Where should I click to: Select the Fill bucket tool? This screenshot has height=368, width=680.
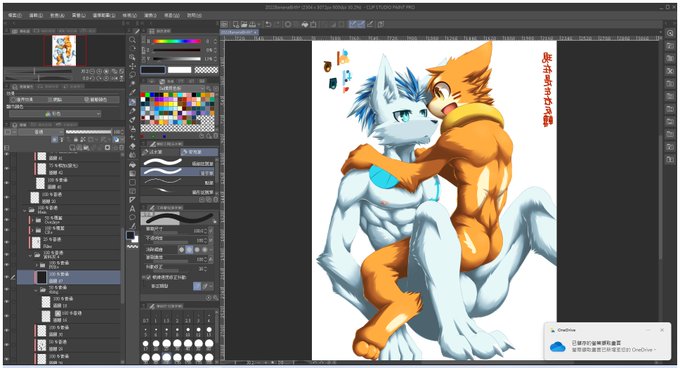pyautogui.click(x=132, y=165)
